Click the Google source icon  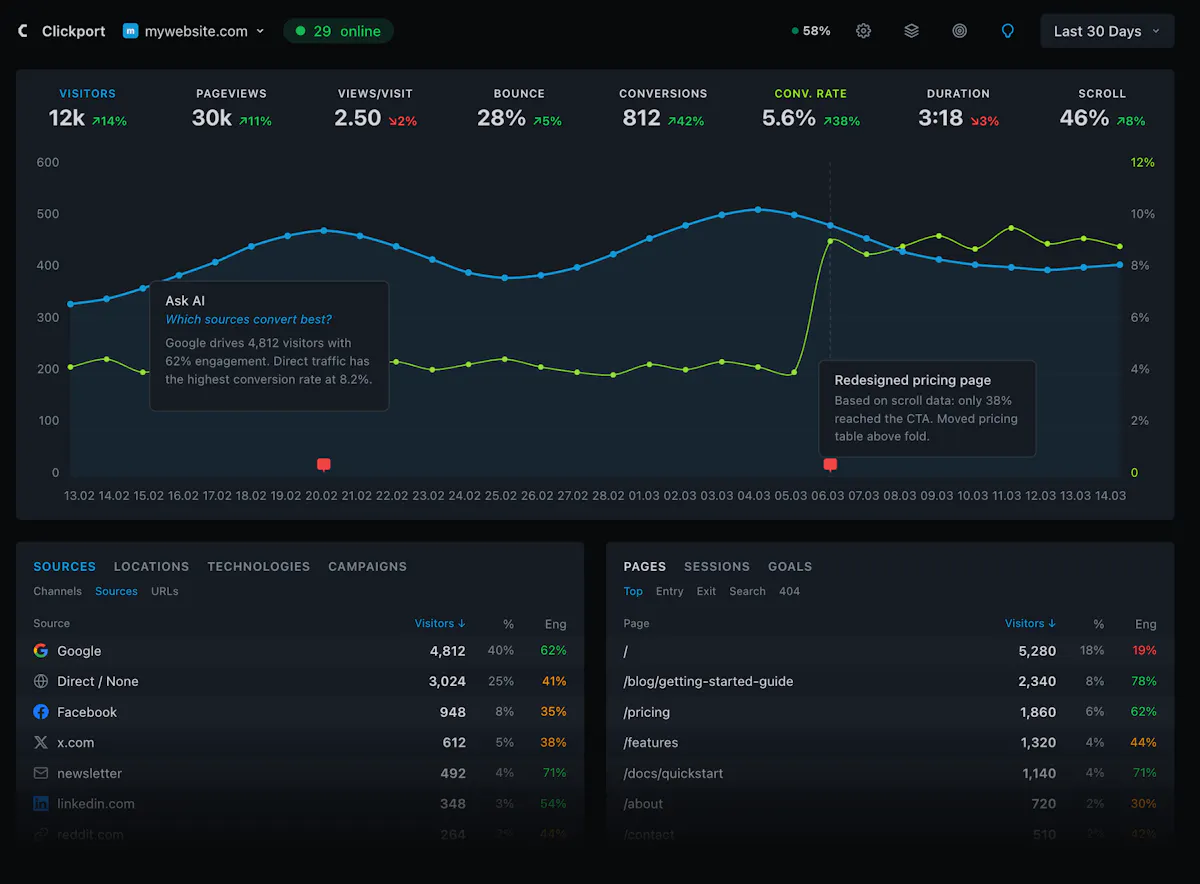pos(41,650)
